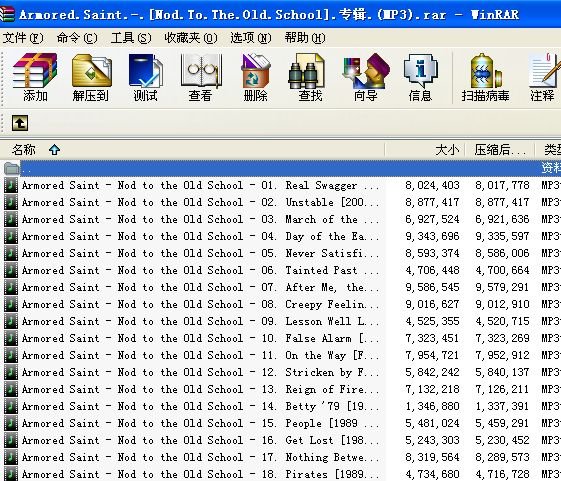This screenshot has width=561, height=481.
Task: Click the 注释 (Comment) toolbar icon
Action: pyautogui.click(x=544, y=77)
